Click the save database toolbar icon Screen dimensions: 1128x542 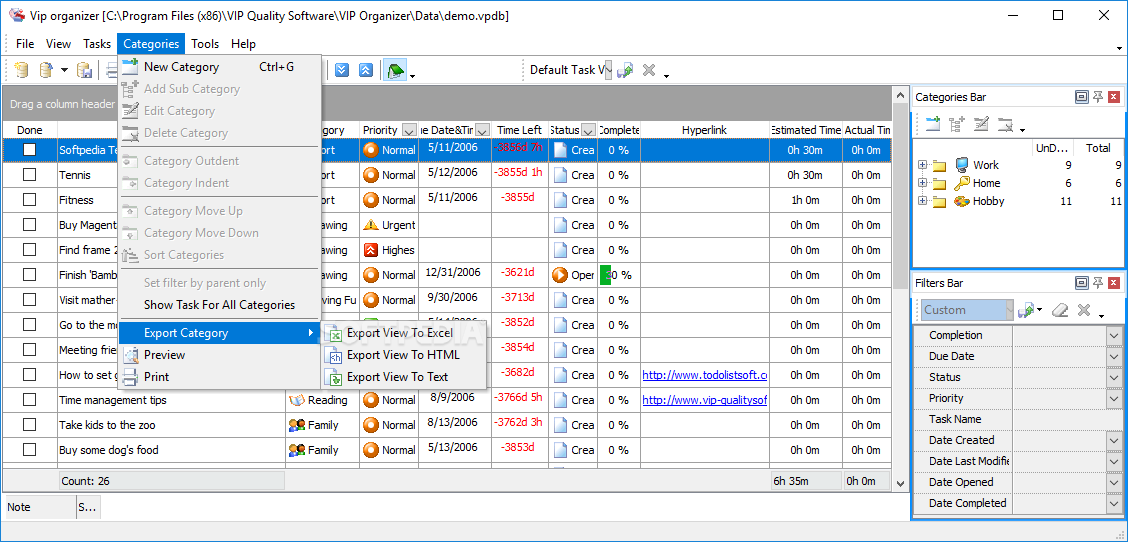[84, 70]
